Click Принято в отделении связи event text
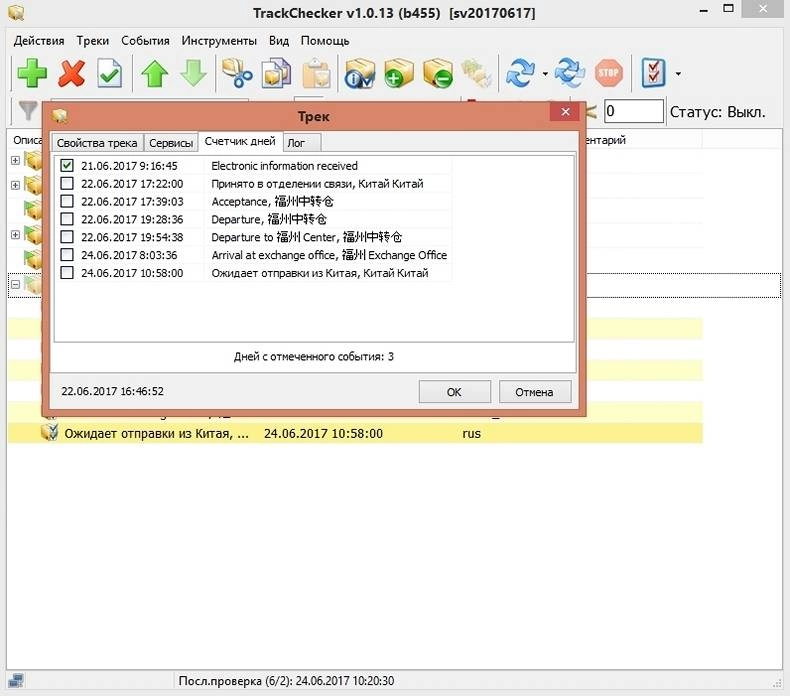The width and height of the screenshot is (790, 696). click(317, 183)
